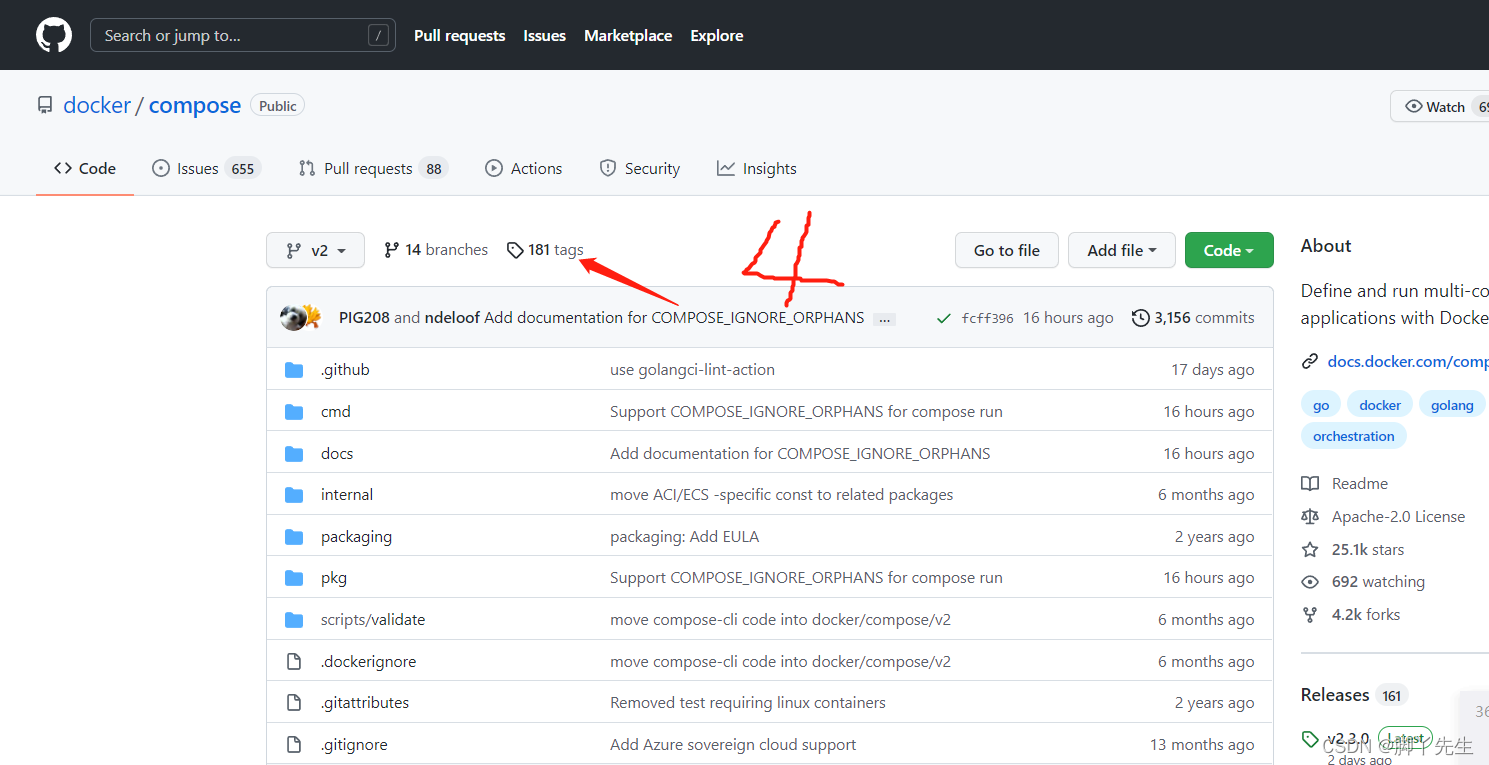
Task: Open the .gitignore file
Action: tap(354, 745)
